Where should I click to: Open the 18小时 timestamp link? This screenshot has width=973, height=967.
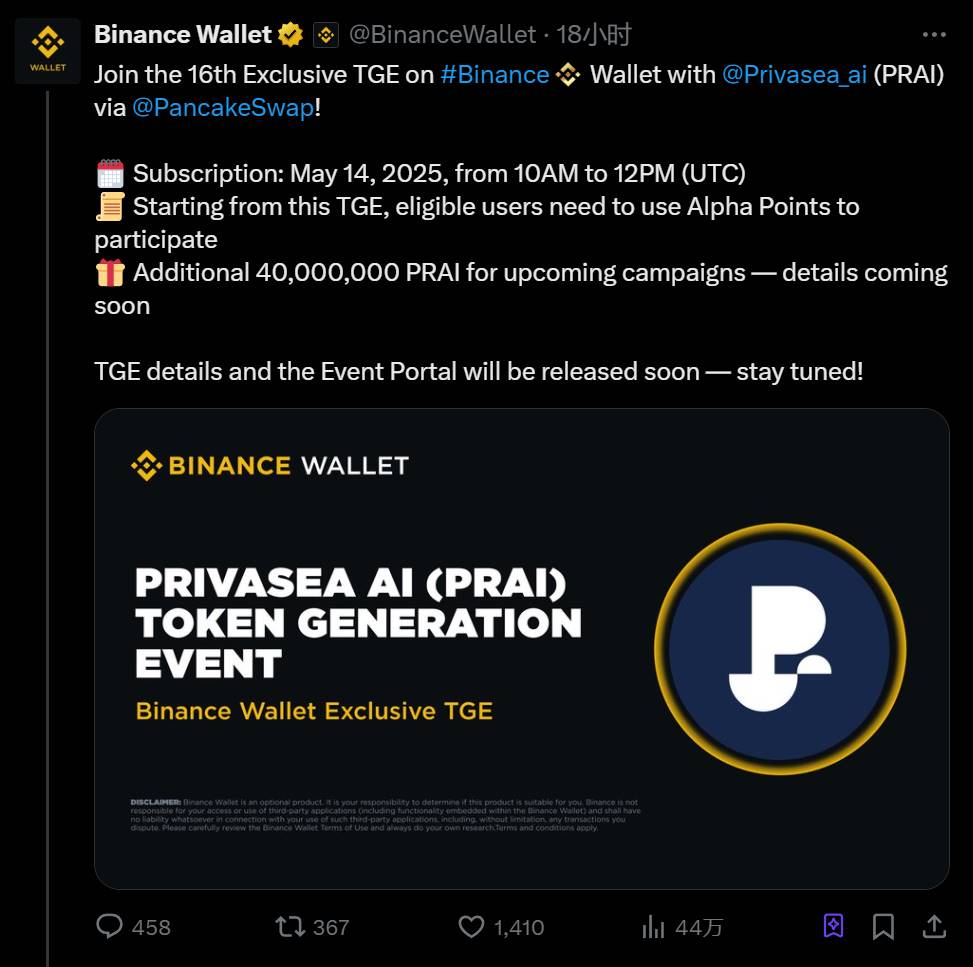(593, 35)
